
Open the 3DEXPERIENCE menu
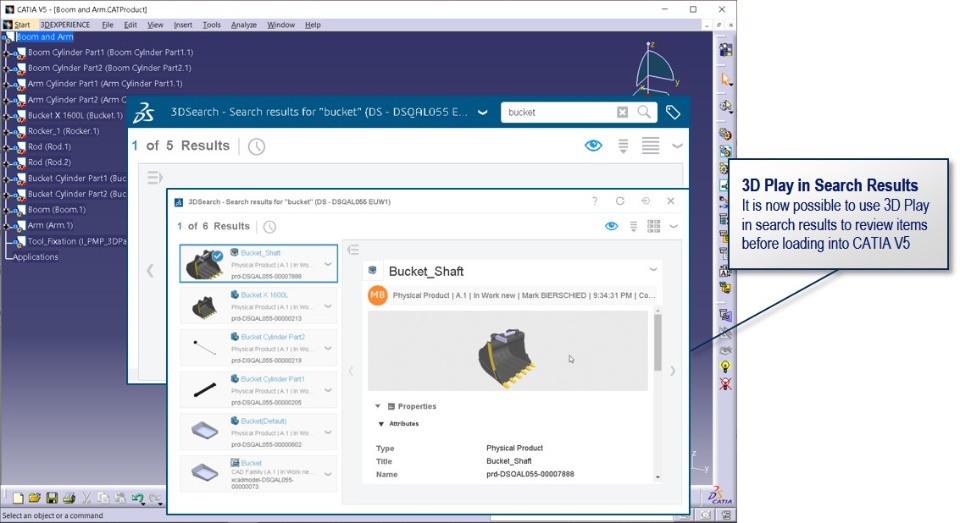65,25
